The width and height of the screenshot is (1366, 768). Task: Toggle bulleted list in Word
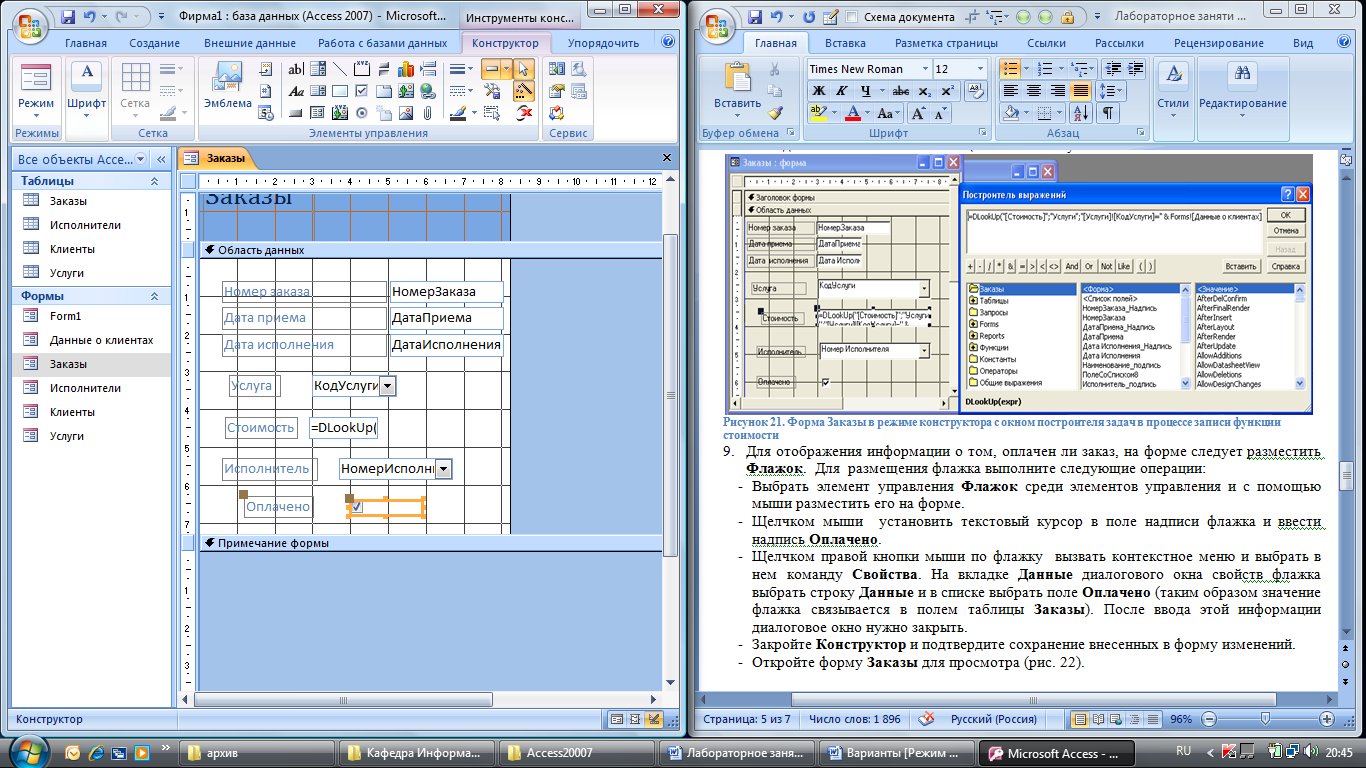click(x=1010, y=69)
